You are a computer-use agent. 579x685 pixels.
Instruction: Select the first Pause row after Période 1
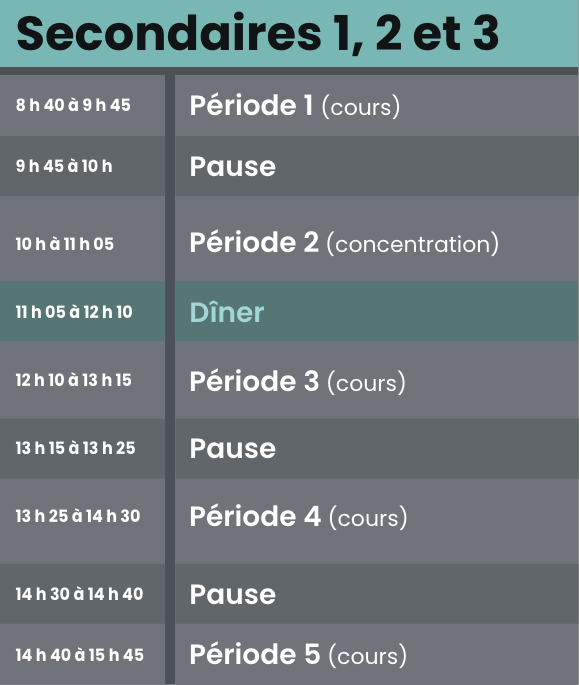(x=377, y=166)
